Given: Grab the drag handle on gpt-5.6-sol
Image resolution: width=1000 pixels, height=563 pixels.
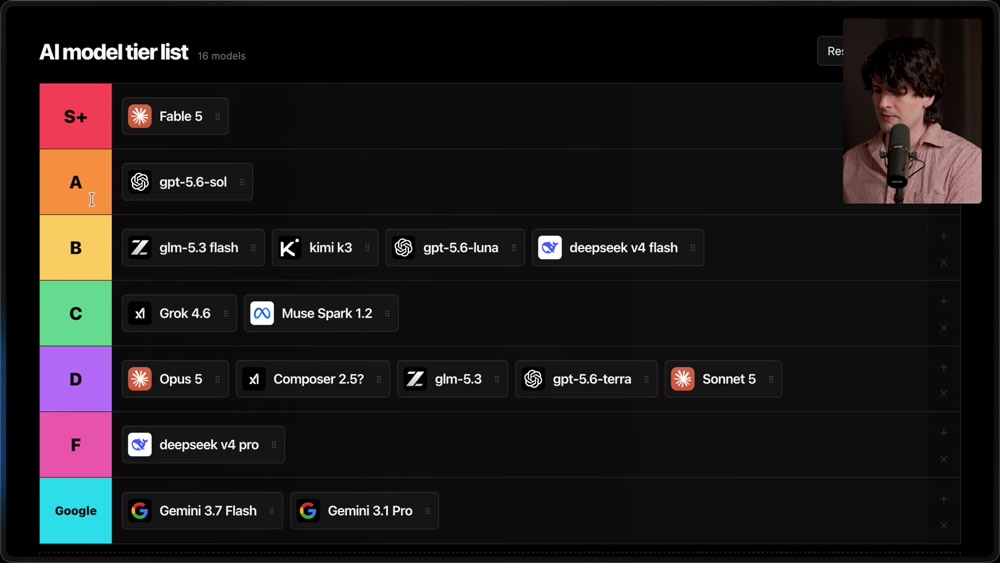Looking at the screenshot, I should click(242, 182).
